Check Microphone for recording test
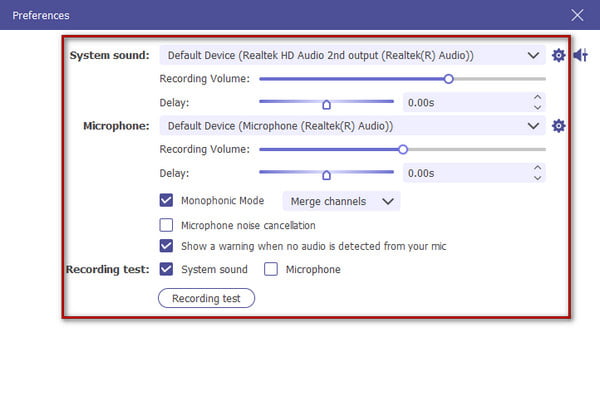The image size is (600, 400). pos(271,269)
